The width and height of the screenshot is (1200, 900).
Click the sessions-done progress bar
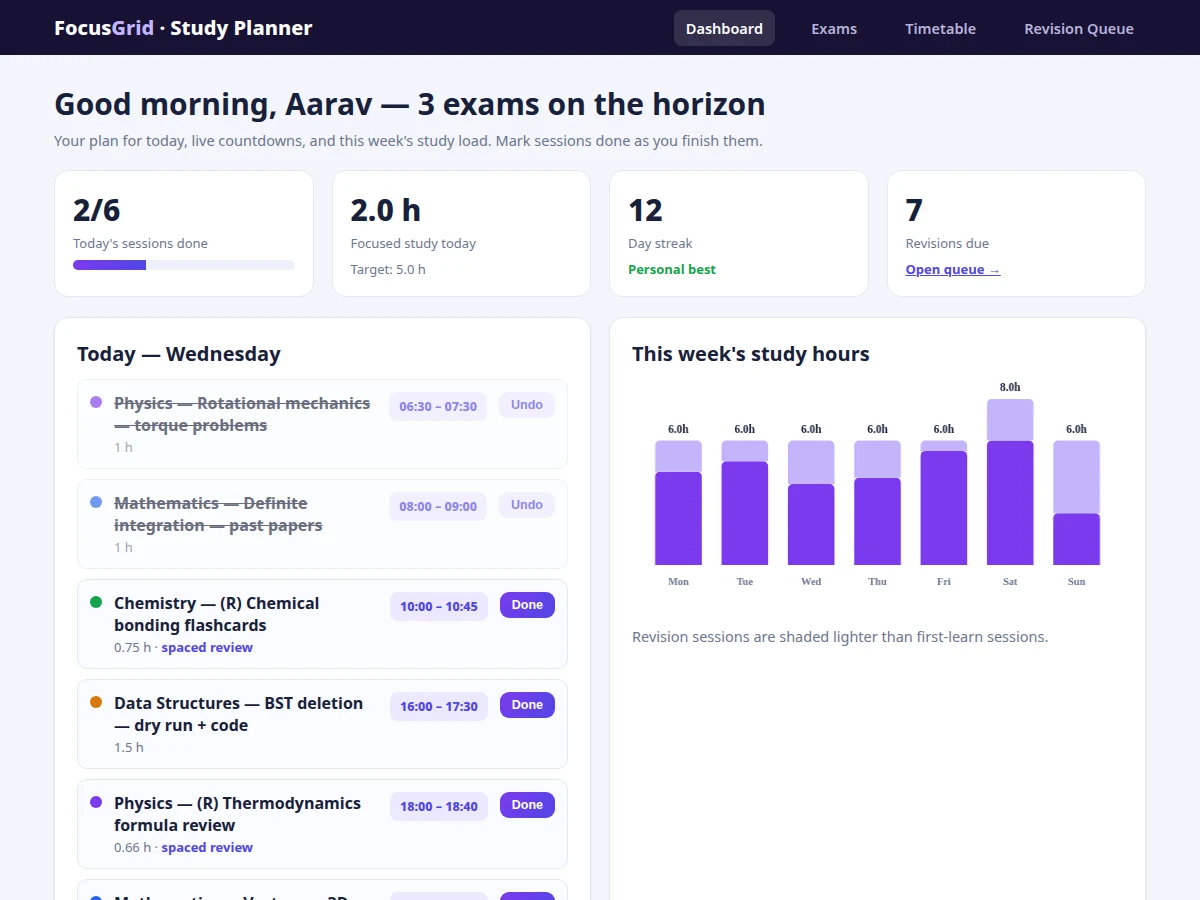pos(184,265)
